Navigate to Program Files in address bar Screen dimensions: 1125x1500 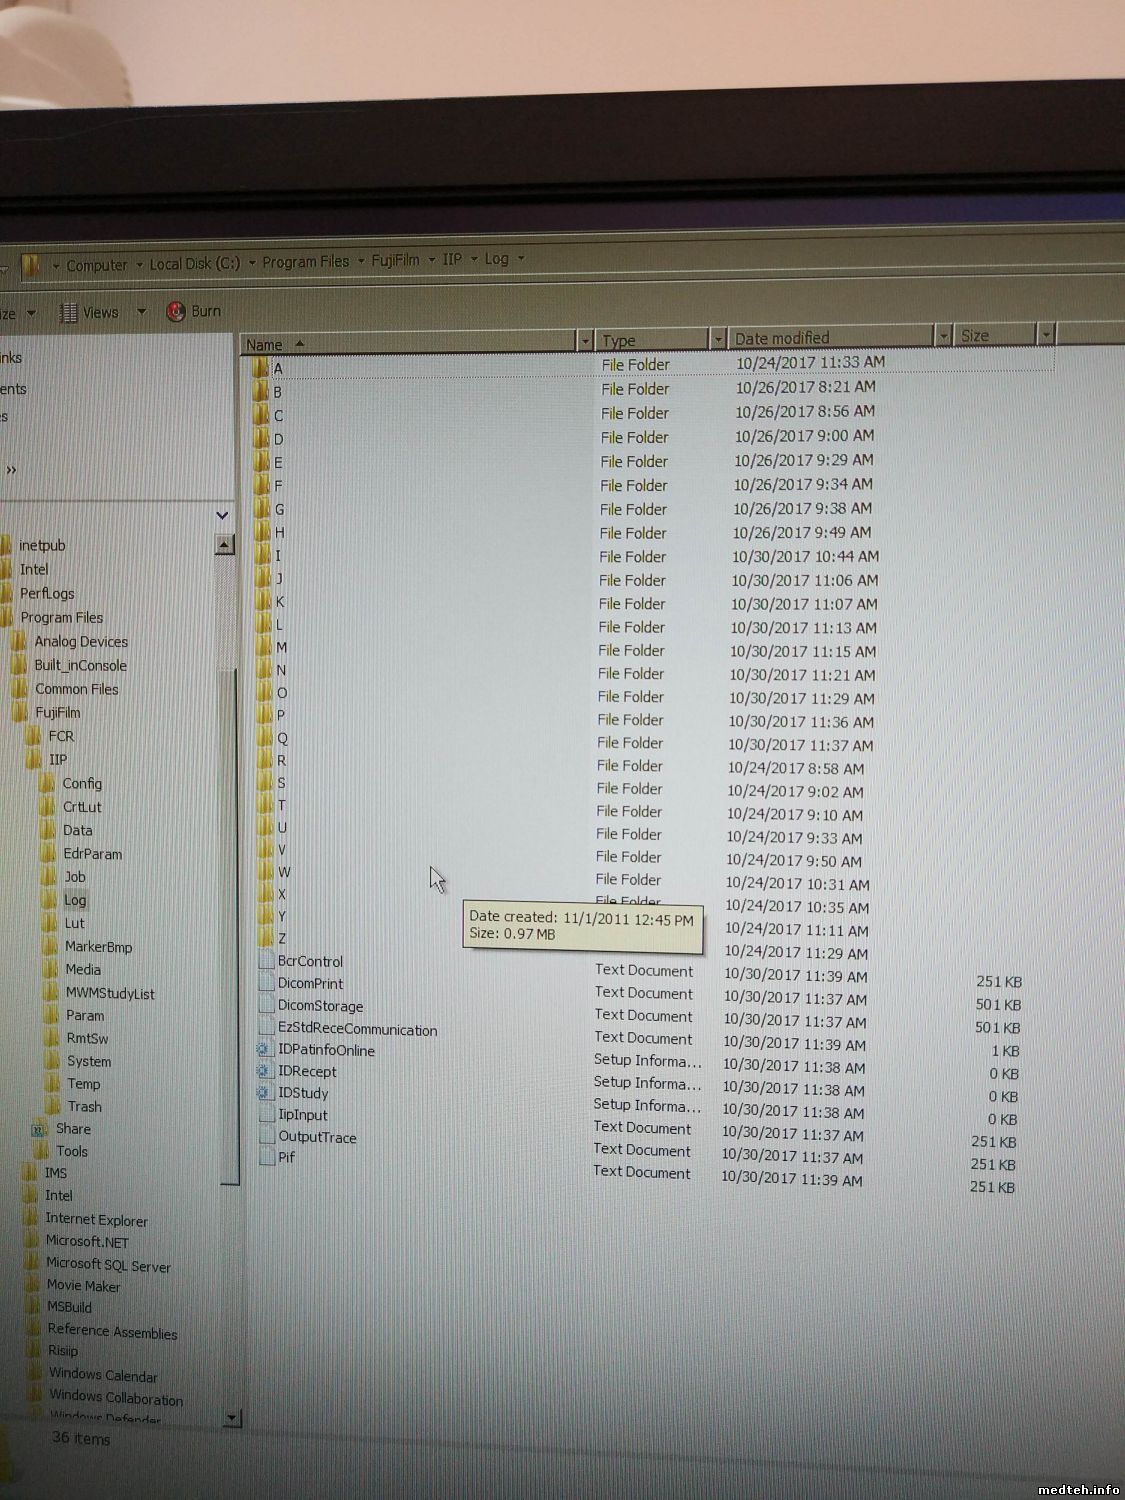(305, 262)
